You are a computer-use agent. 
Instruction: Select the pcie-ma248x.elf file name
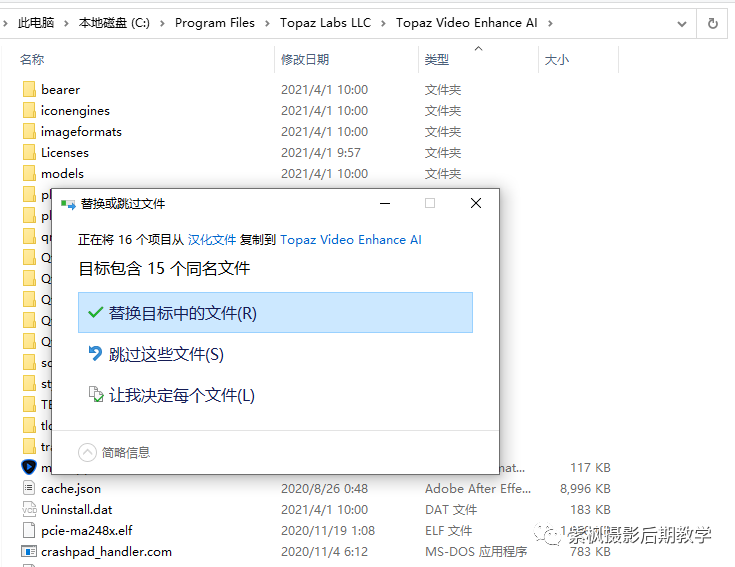pos(87,530)
